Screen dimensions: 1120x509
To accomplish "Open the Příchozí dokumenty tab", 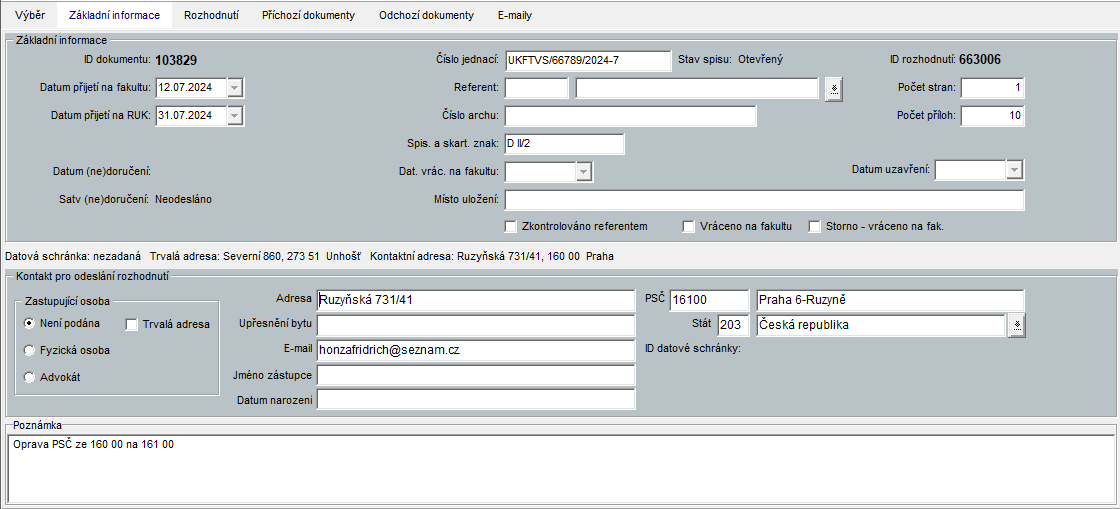I will pos(308,15).
